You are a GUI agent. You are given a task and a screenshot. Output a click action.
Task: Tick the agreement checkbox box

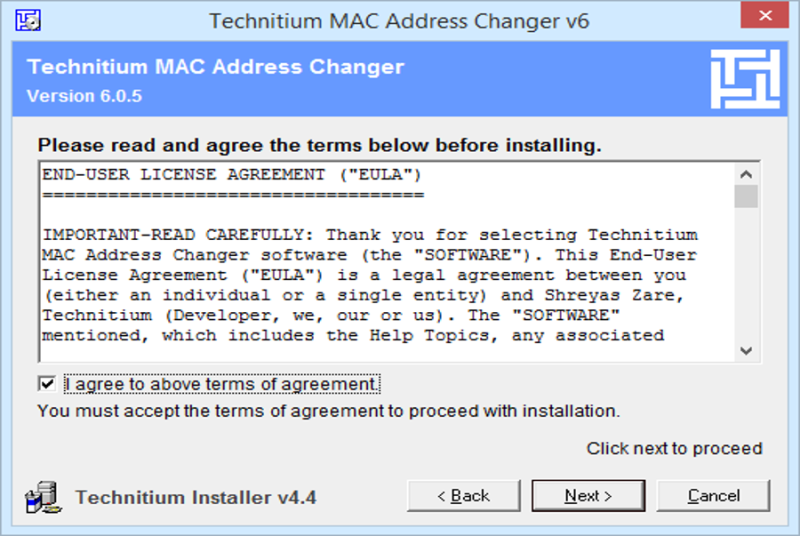click(47, 384)
